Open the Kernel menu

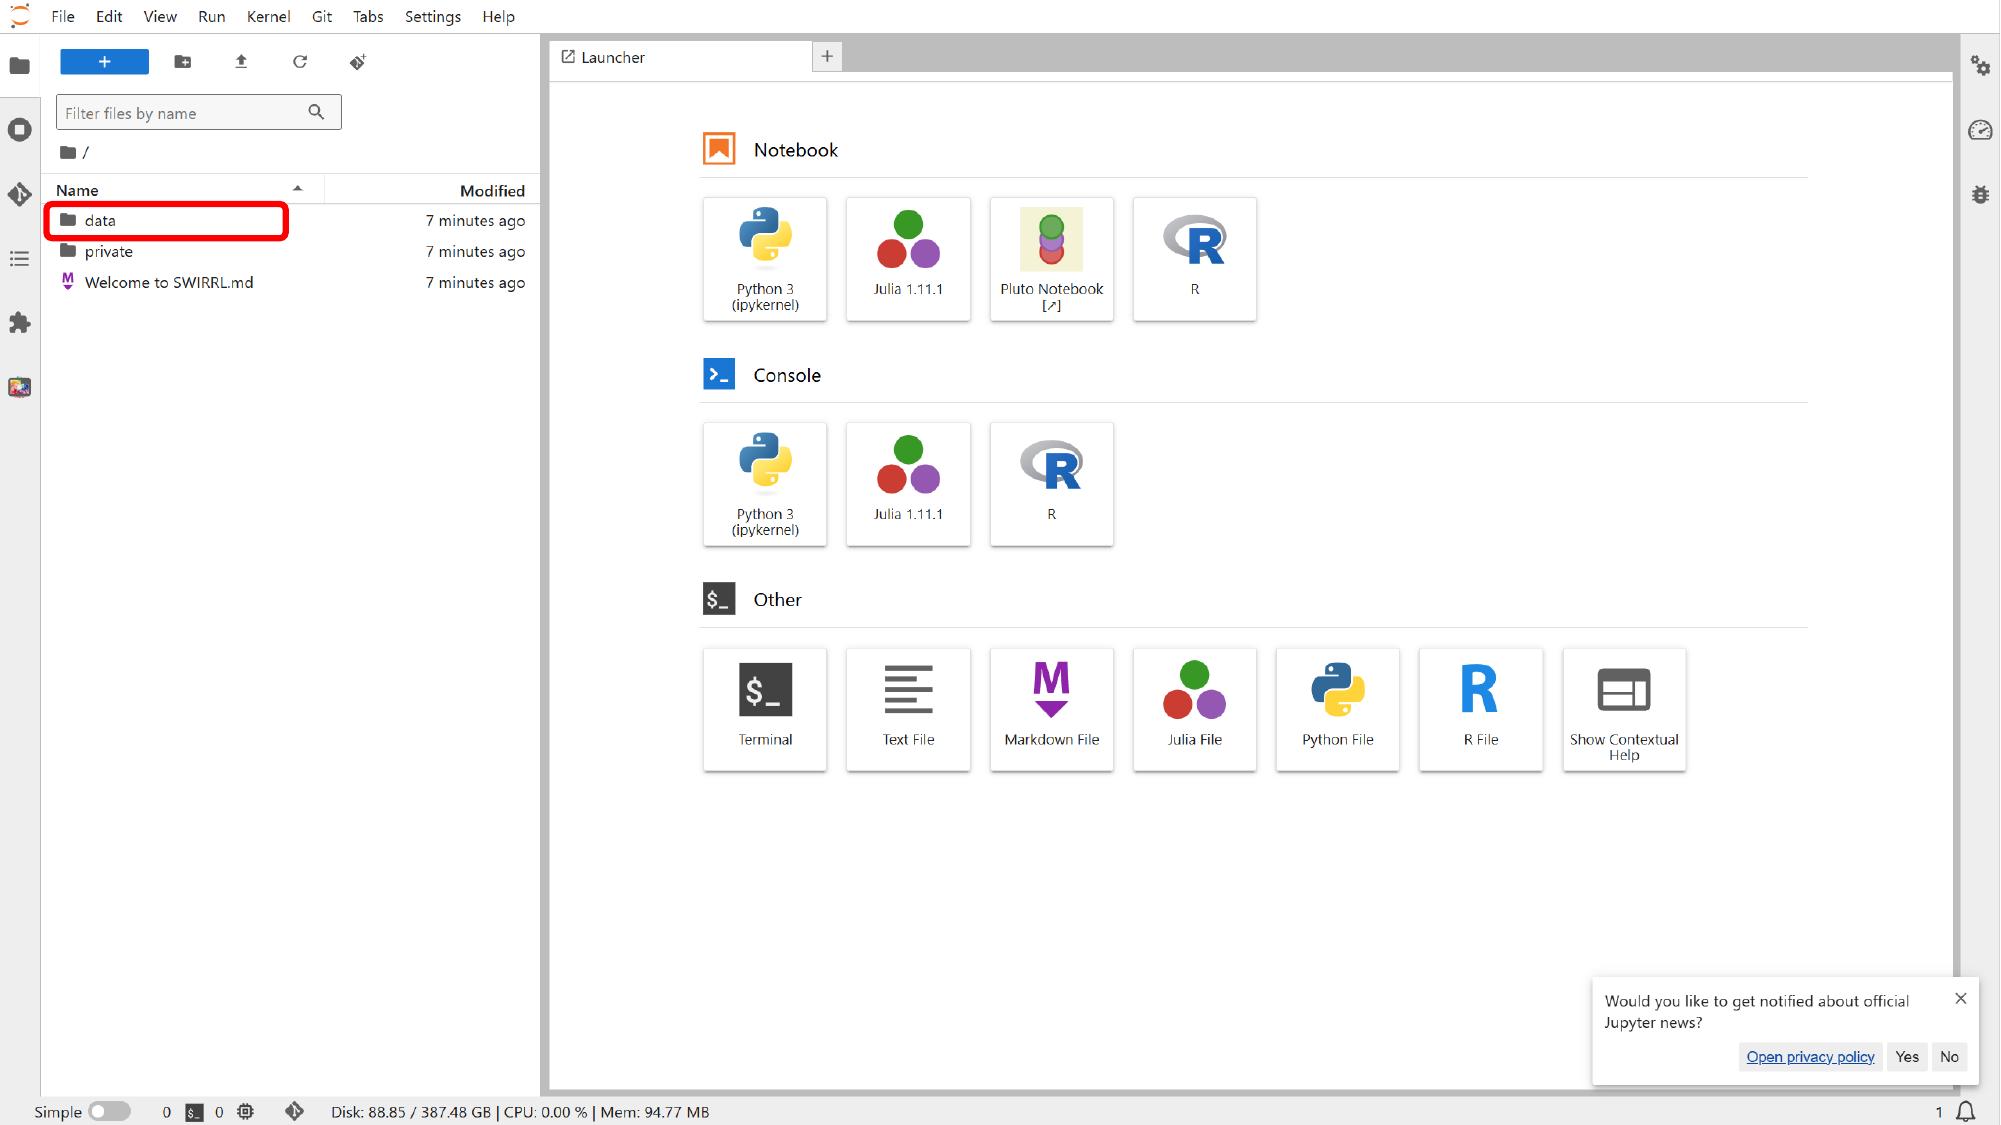click(268, 16)
